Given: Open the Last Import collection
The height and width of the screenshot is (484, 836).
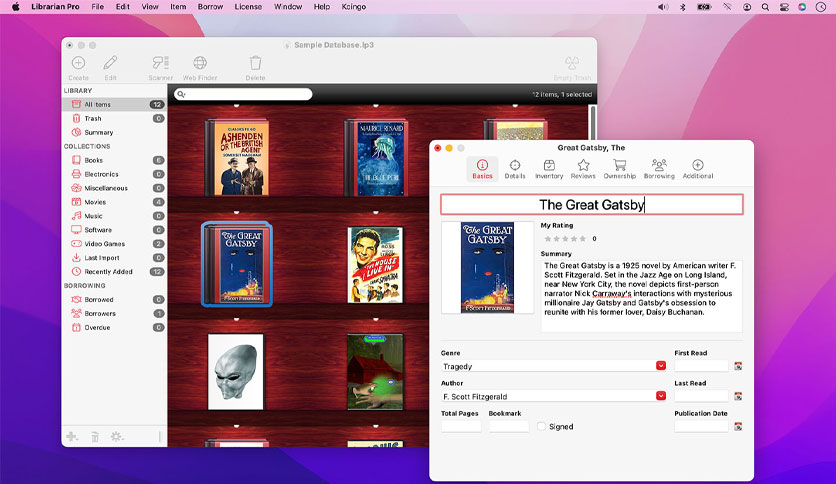Looking at the screenshot, I should [115, 257].
